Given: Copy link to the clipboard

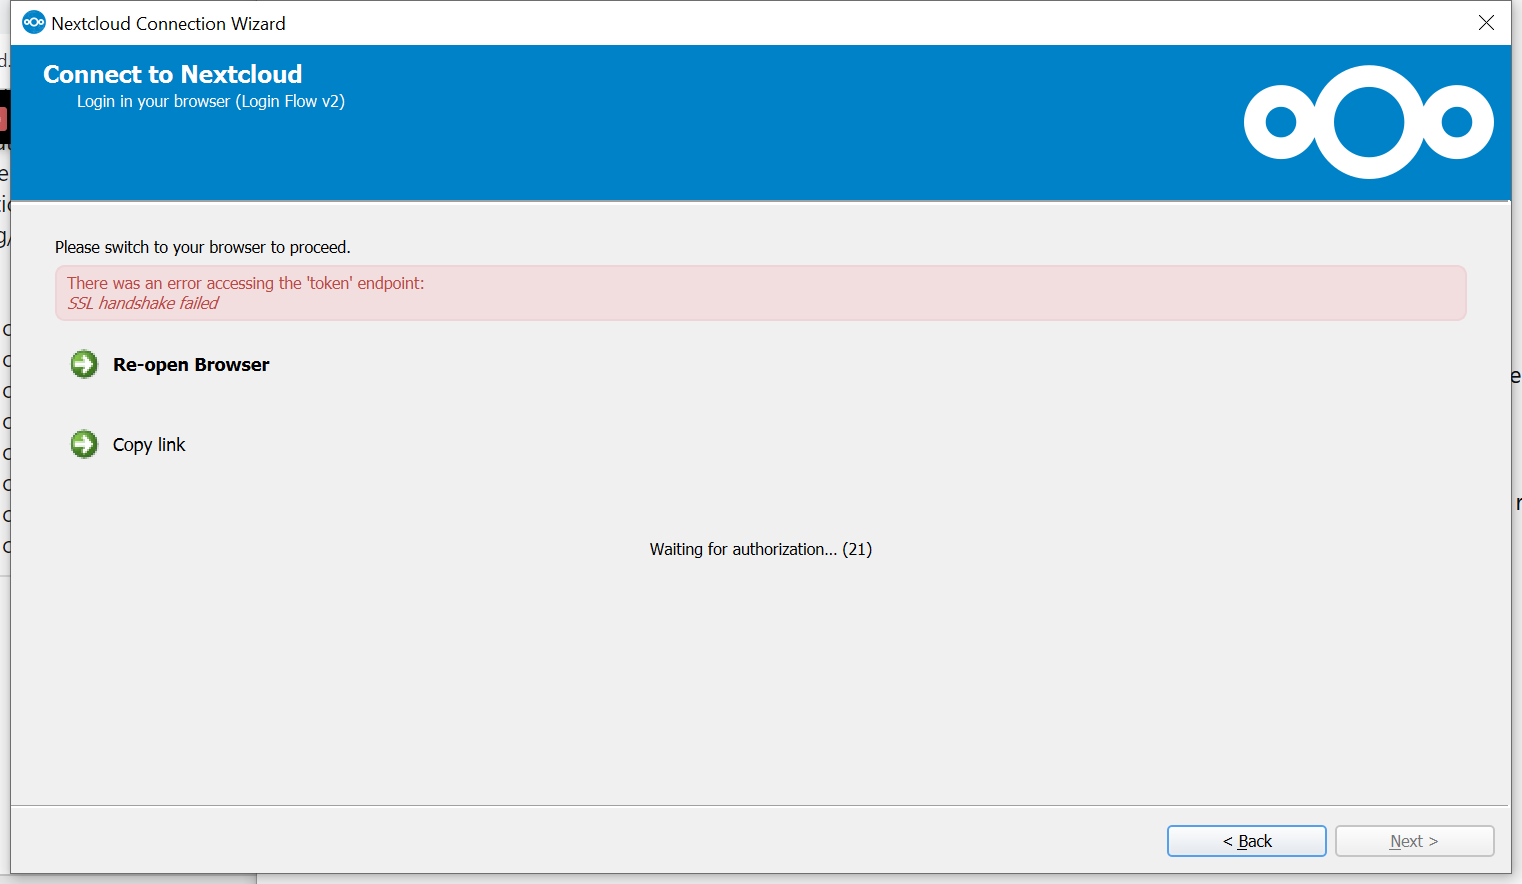Looking at the screenshot, I should [149, 445].
